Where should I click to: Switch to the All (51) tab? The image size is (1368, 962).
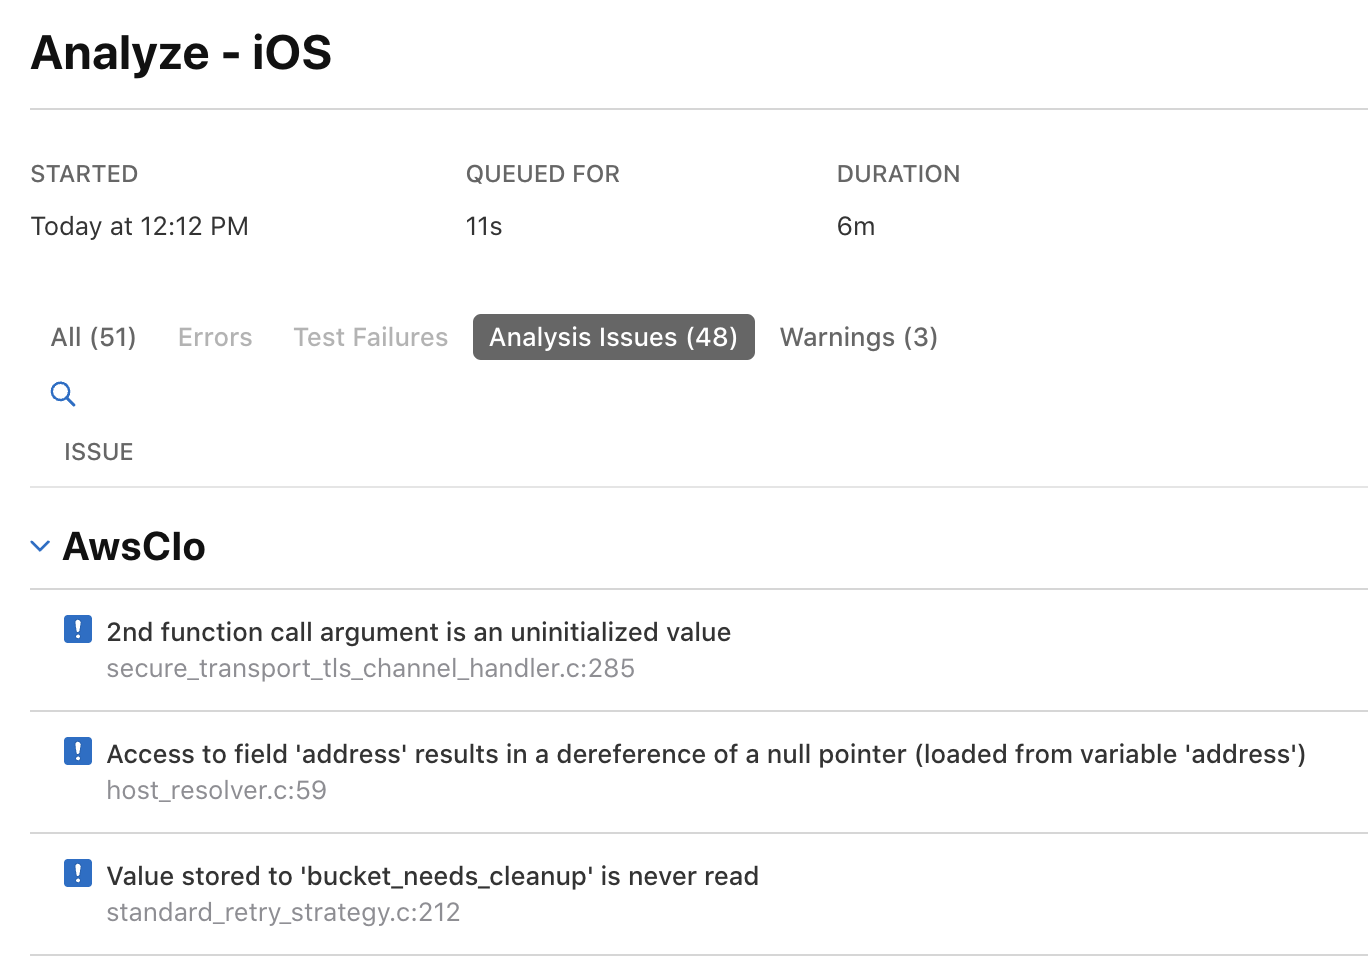93,337
